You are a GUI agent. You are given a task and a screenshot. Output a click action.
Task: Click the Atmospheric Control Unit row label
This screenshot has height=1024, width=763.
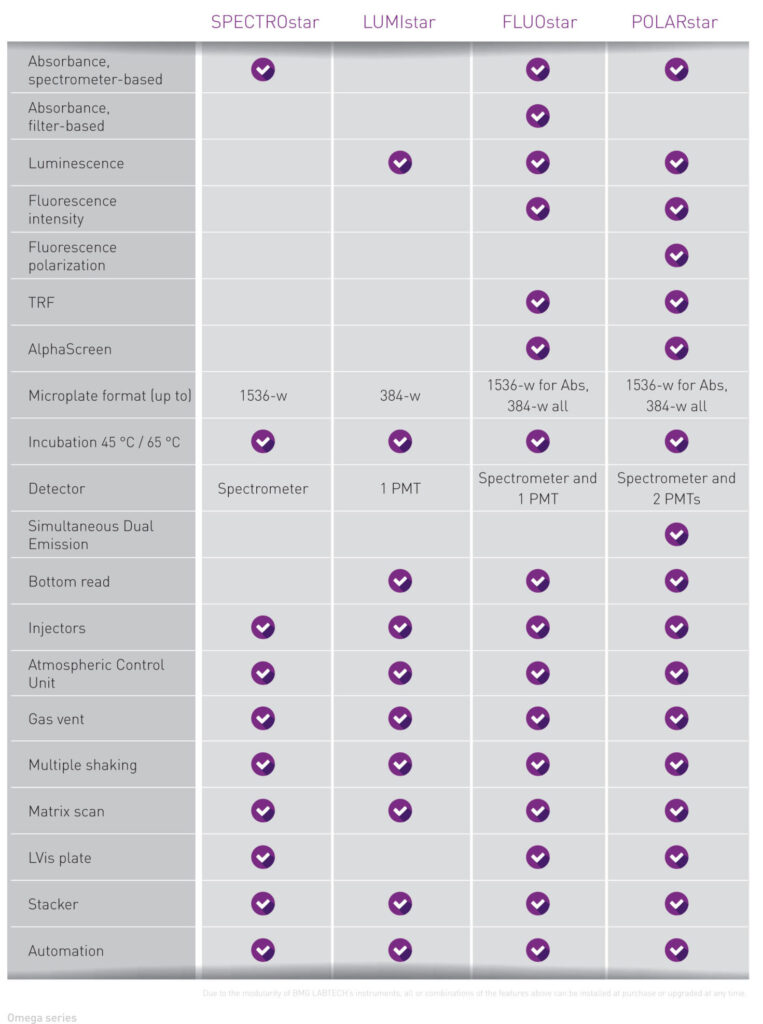click(96, 673)
